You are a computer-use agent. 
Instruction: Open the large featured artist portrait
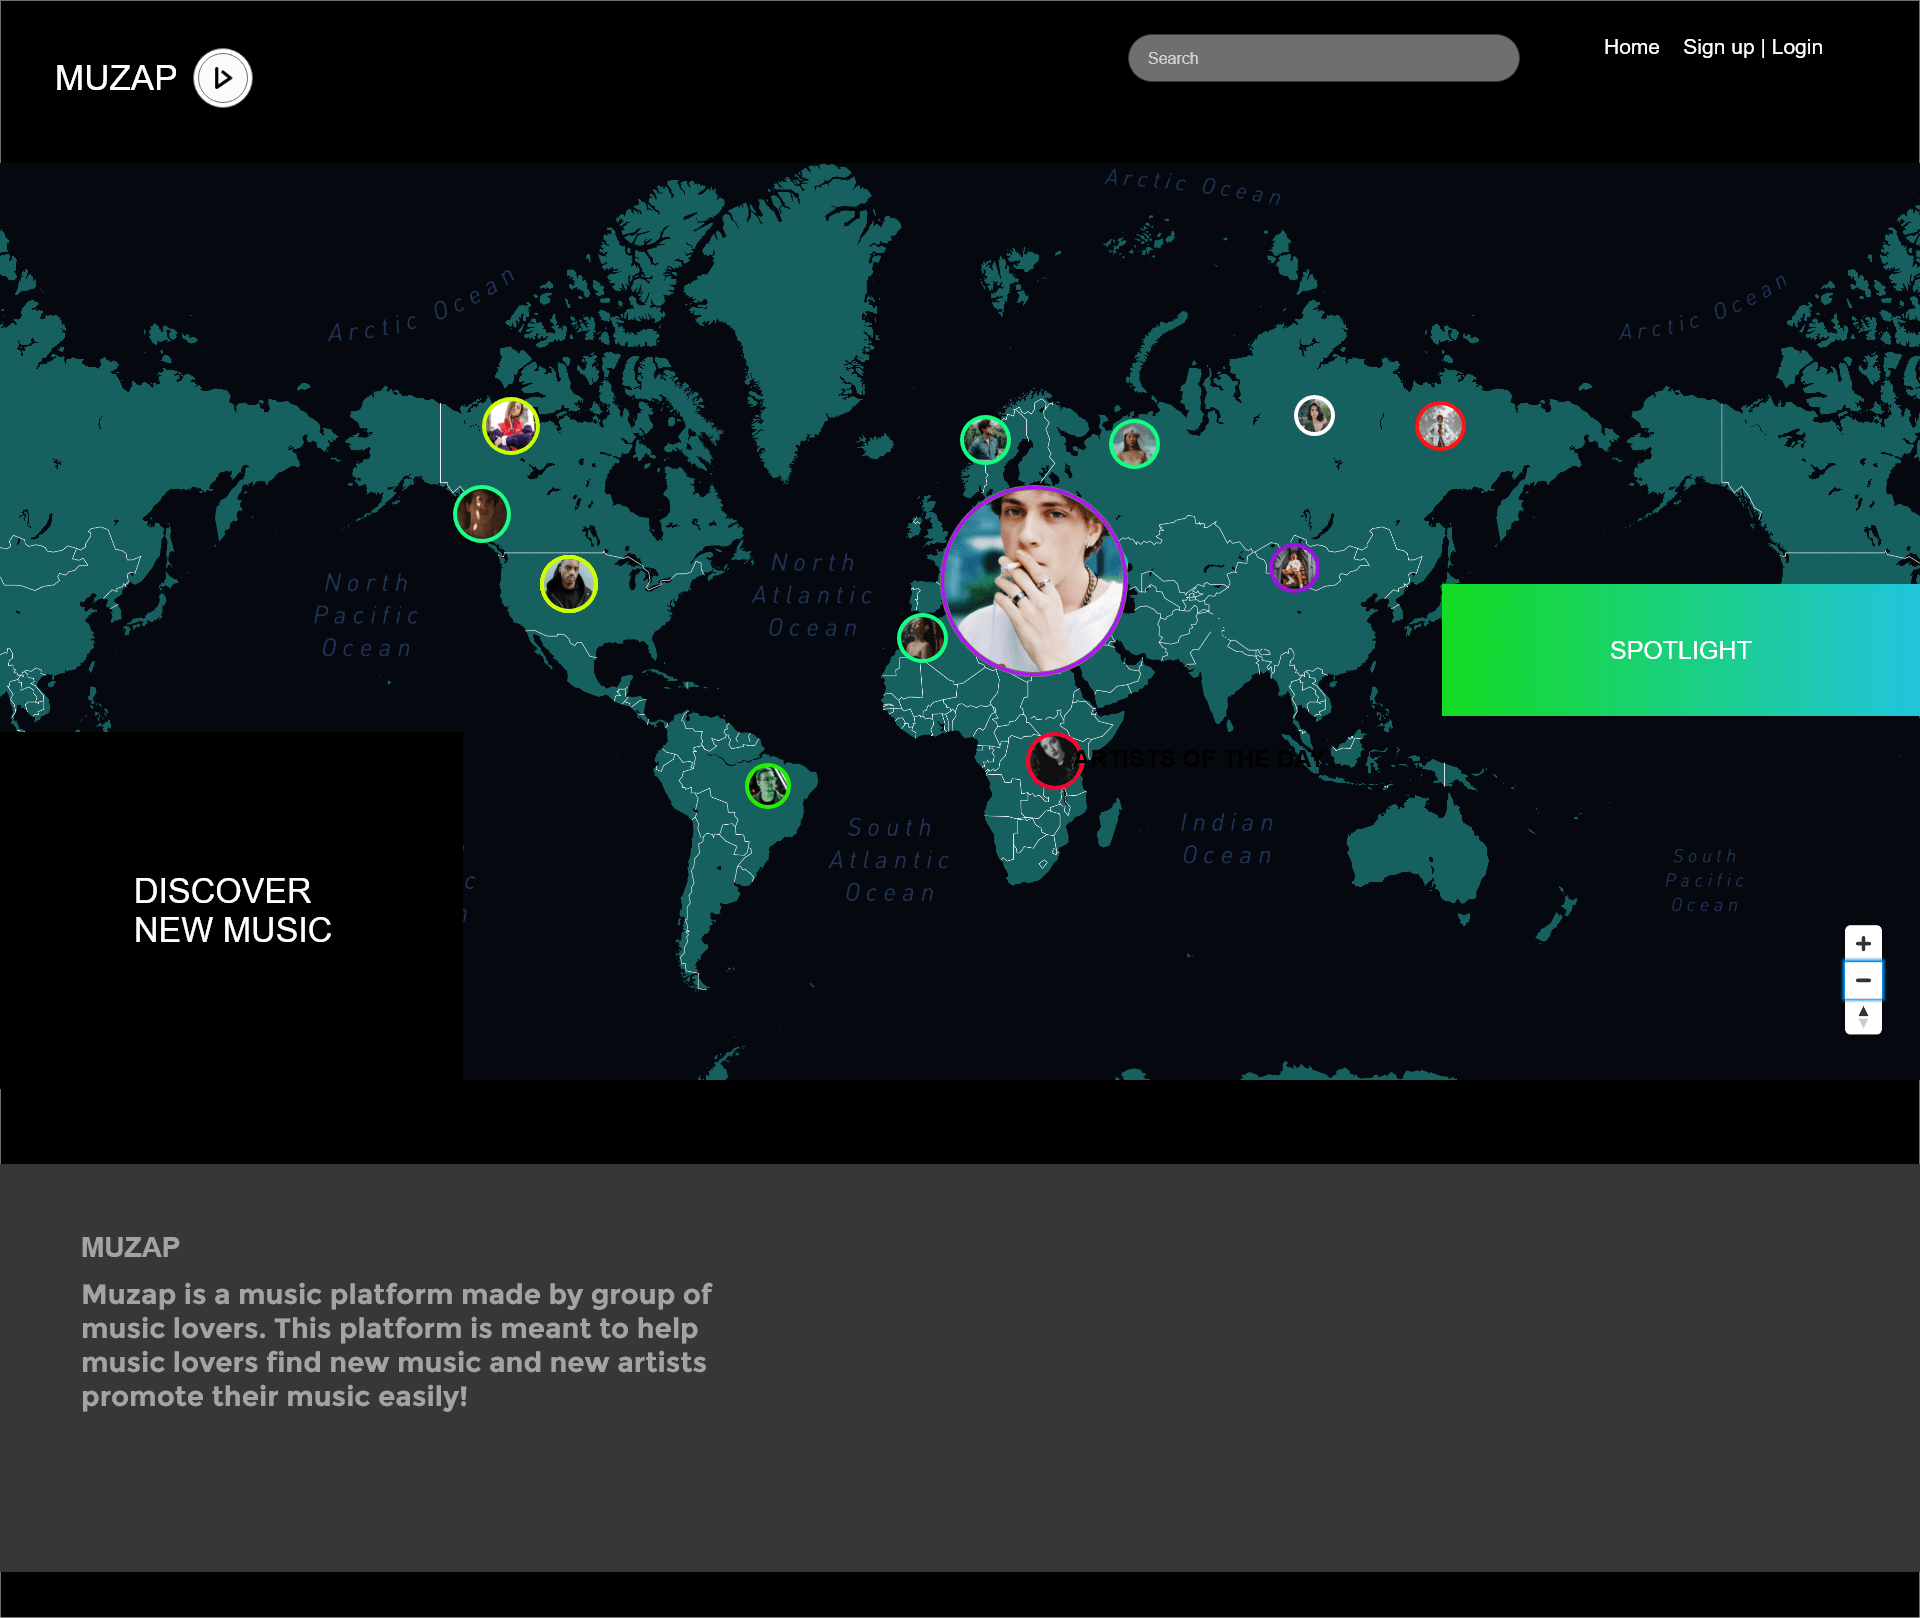(x=1034, y=580)
